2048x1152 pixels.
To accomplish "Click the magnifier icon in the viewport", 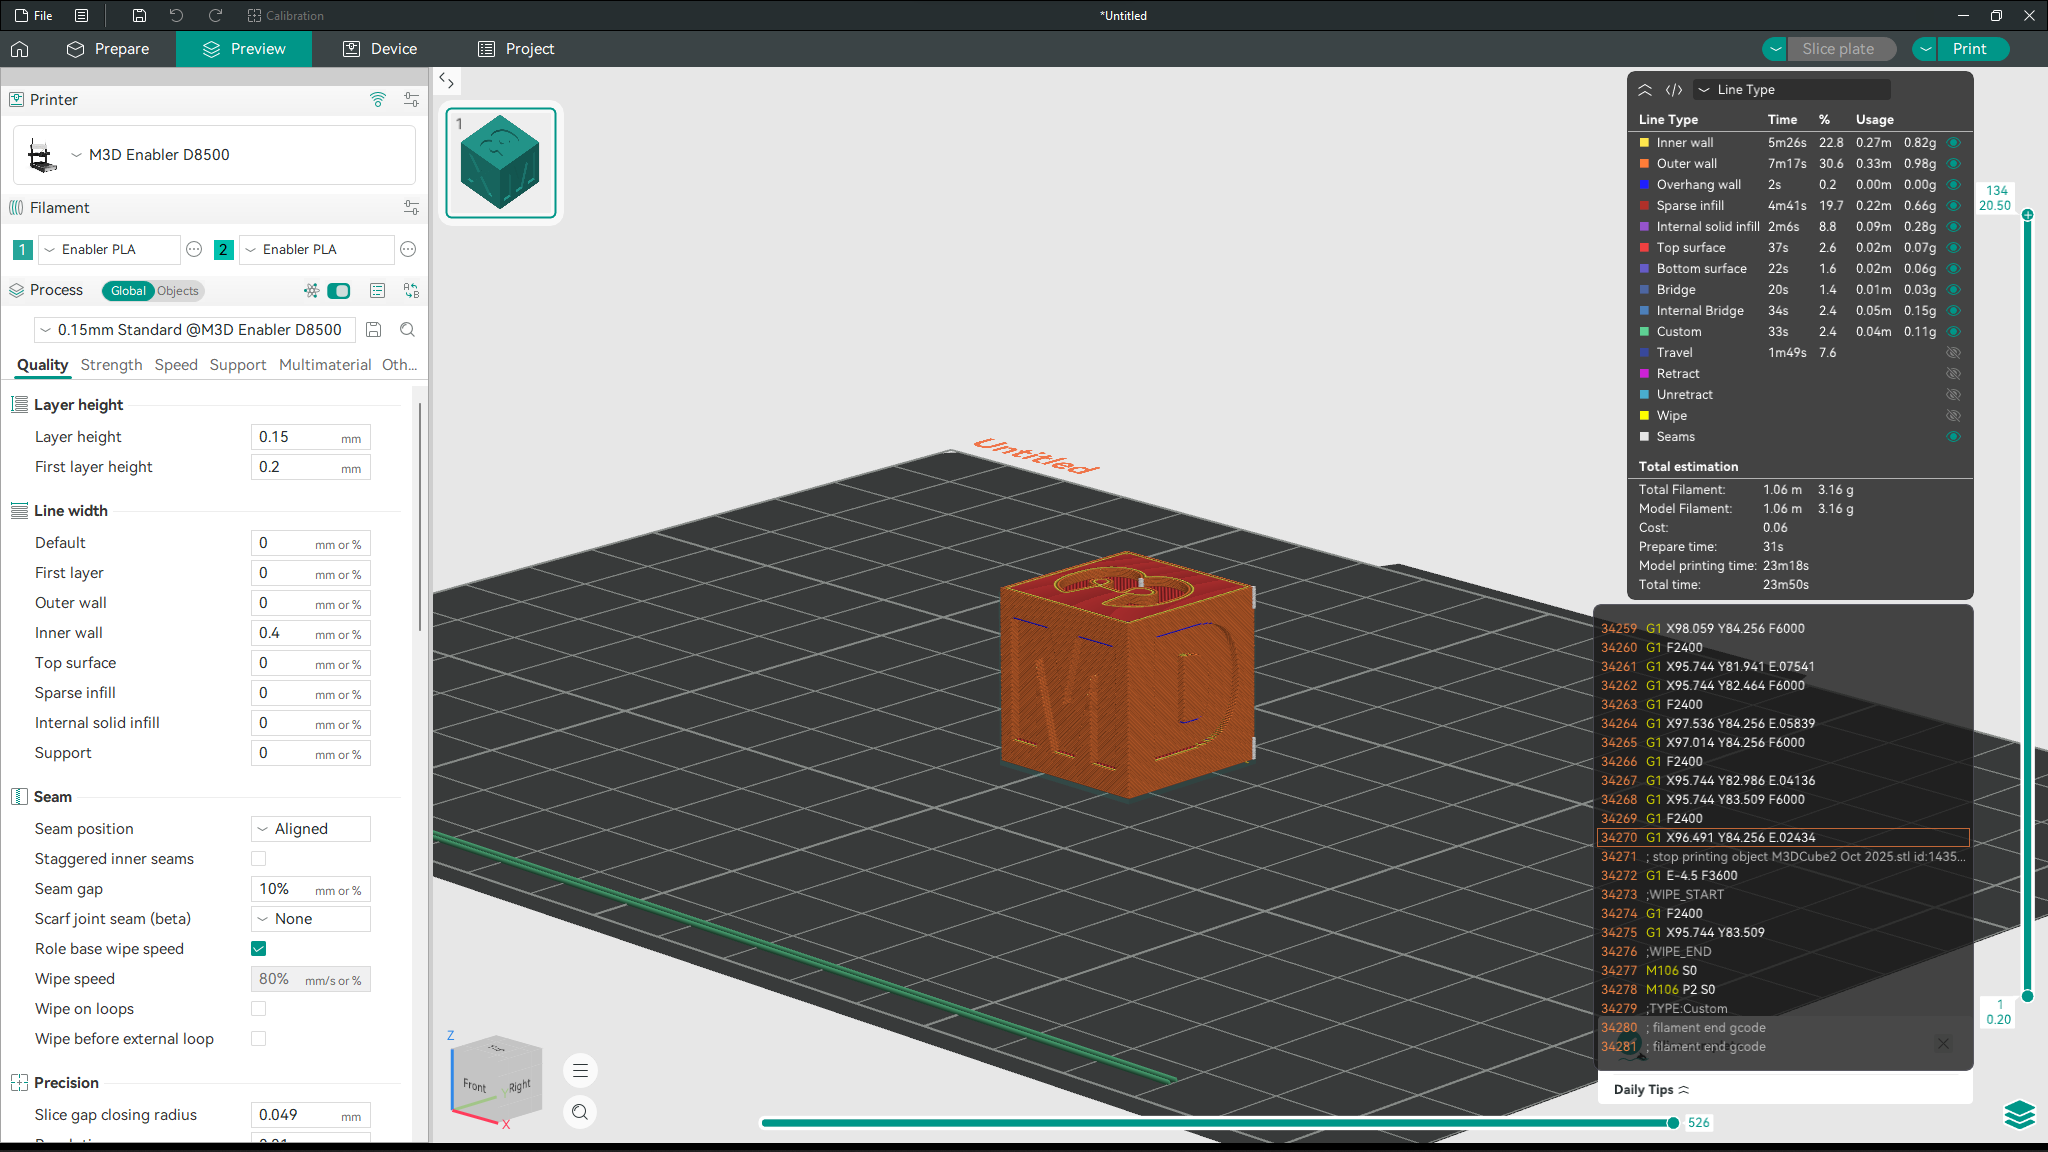I will [x=580, y=1112].
